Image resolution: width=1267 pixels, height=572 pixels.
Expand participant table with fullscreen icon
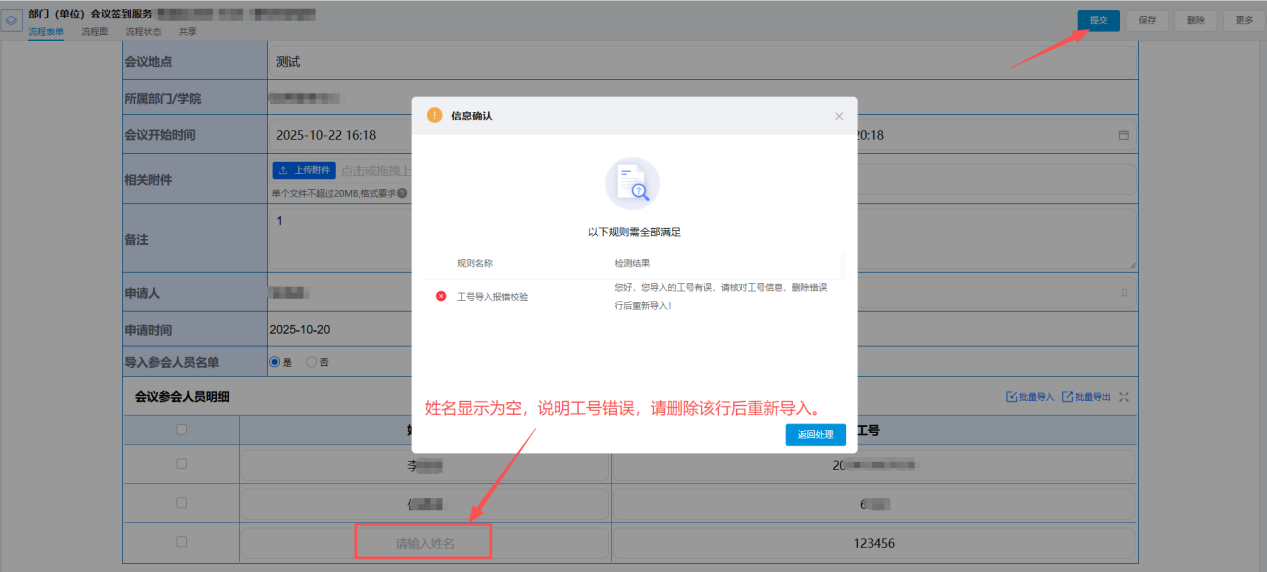1124,397
